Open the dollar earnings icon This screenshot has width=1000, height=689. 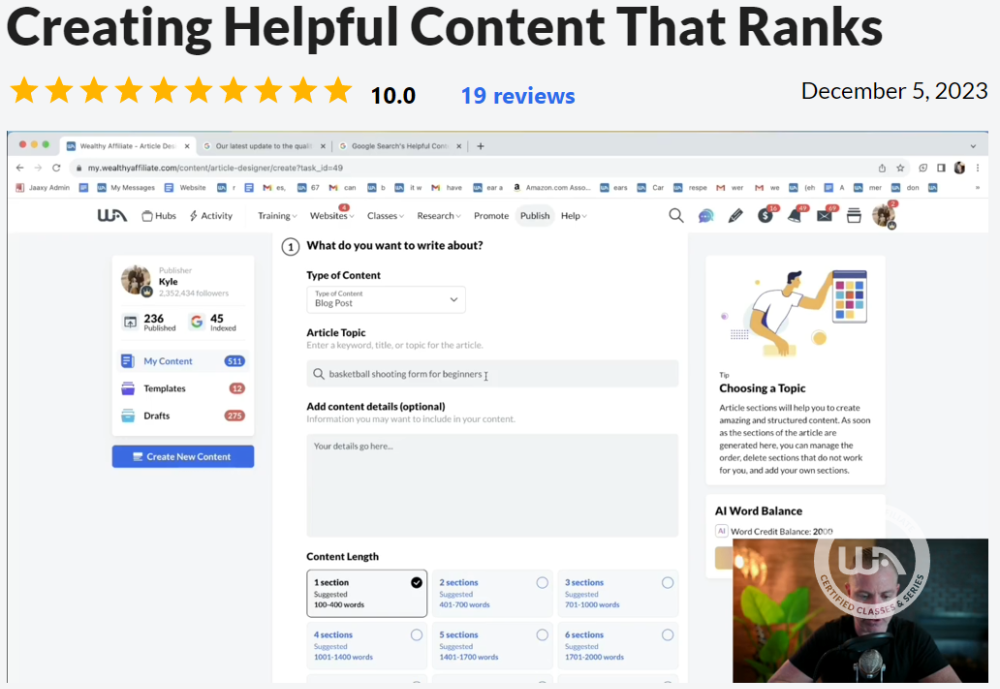coord(765,216)
